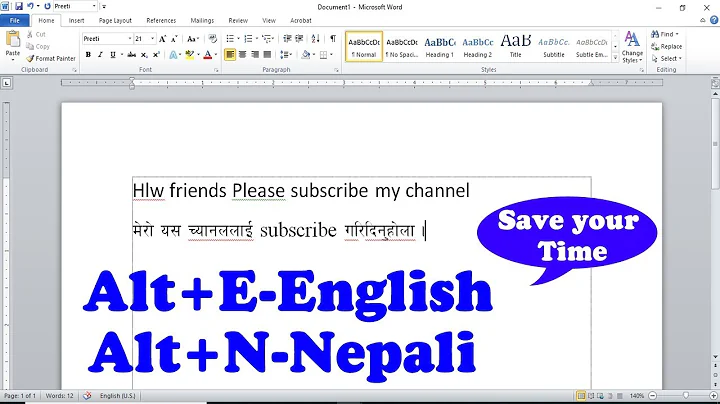The image size is (720, 404).
Task: Click Format Painter
Action: tap(51, 58)
